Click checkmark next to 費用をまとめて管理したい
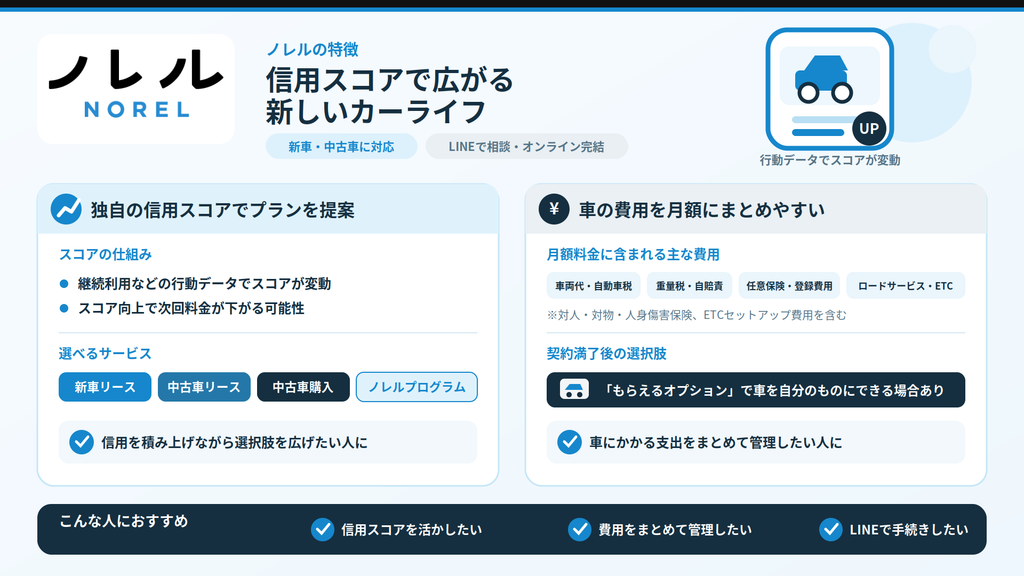Viewport: 1024px width, 576px height. point(579,529)
